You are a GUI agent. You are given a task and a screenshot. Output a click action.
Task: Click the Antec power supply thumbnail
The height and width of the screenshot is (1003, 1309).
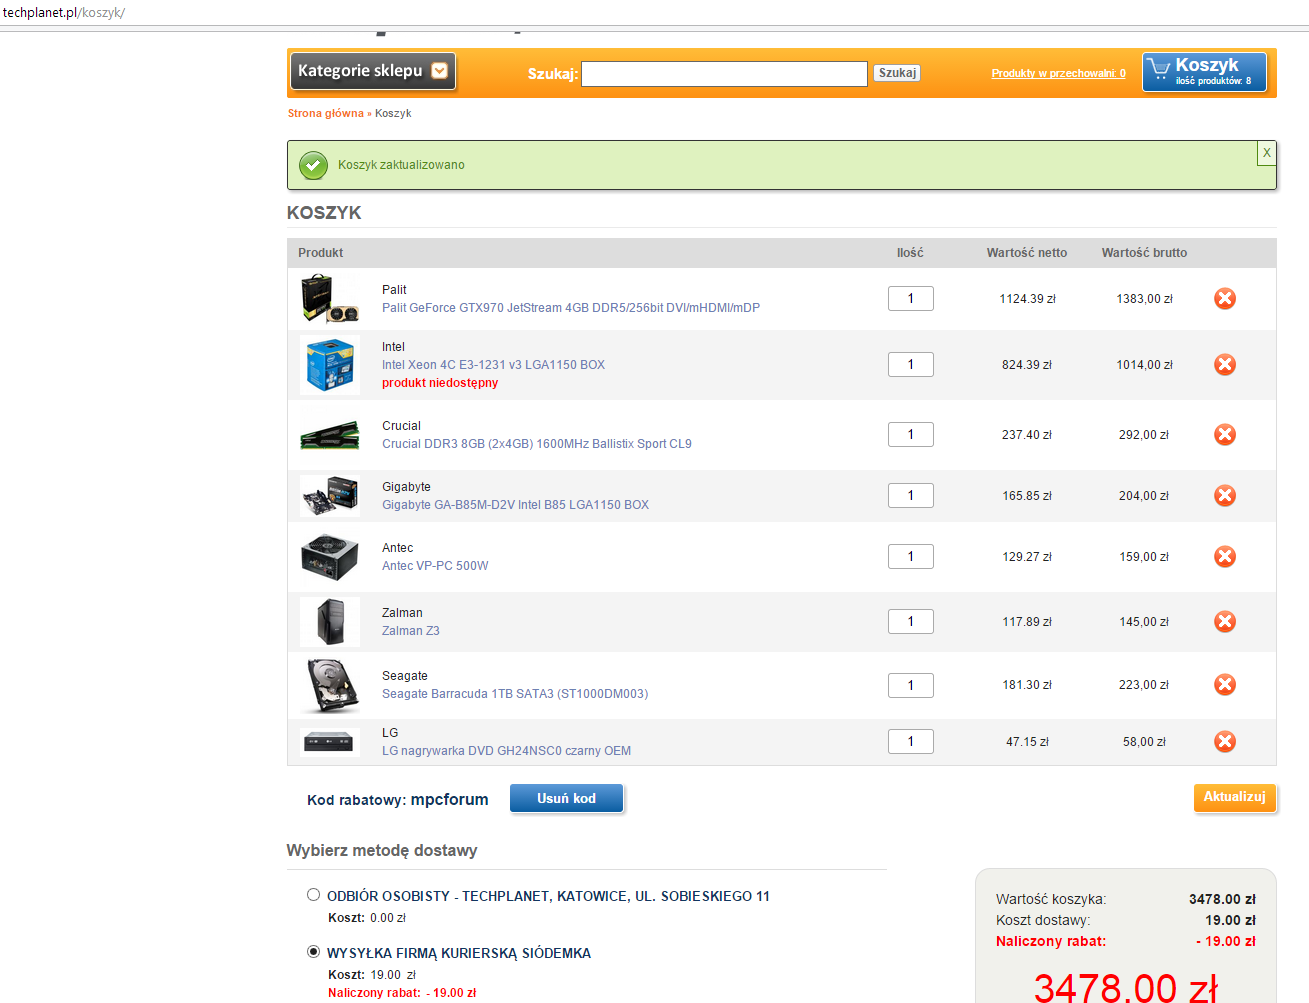330,557
